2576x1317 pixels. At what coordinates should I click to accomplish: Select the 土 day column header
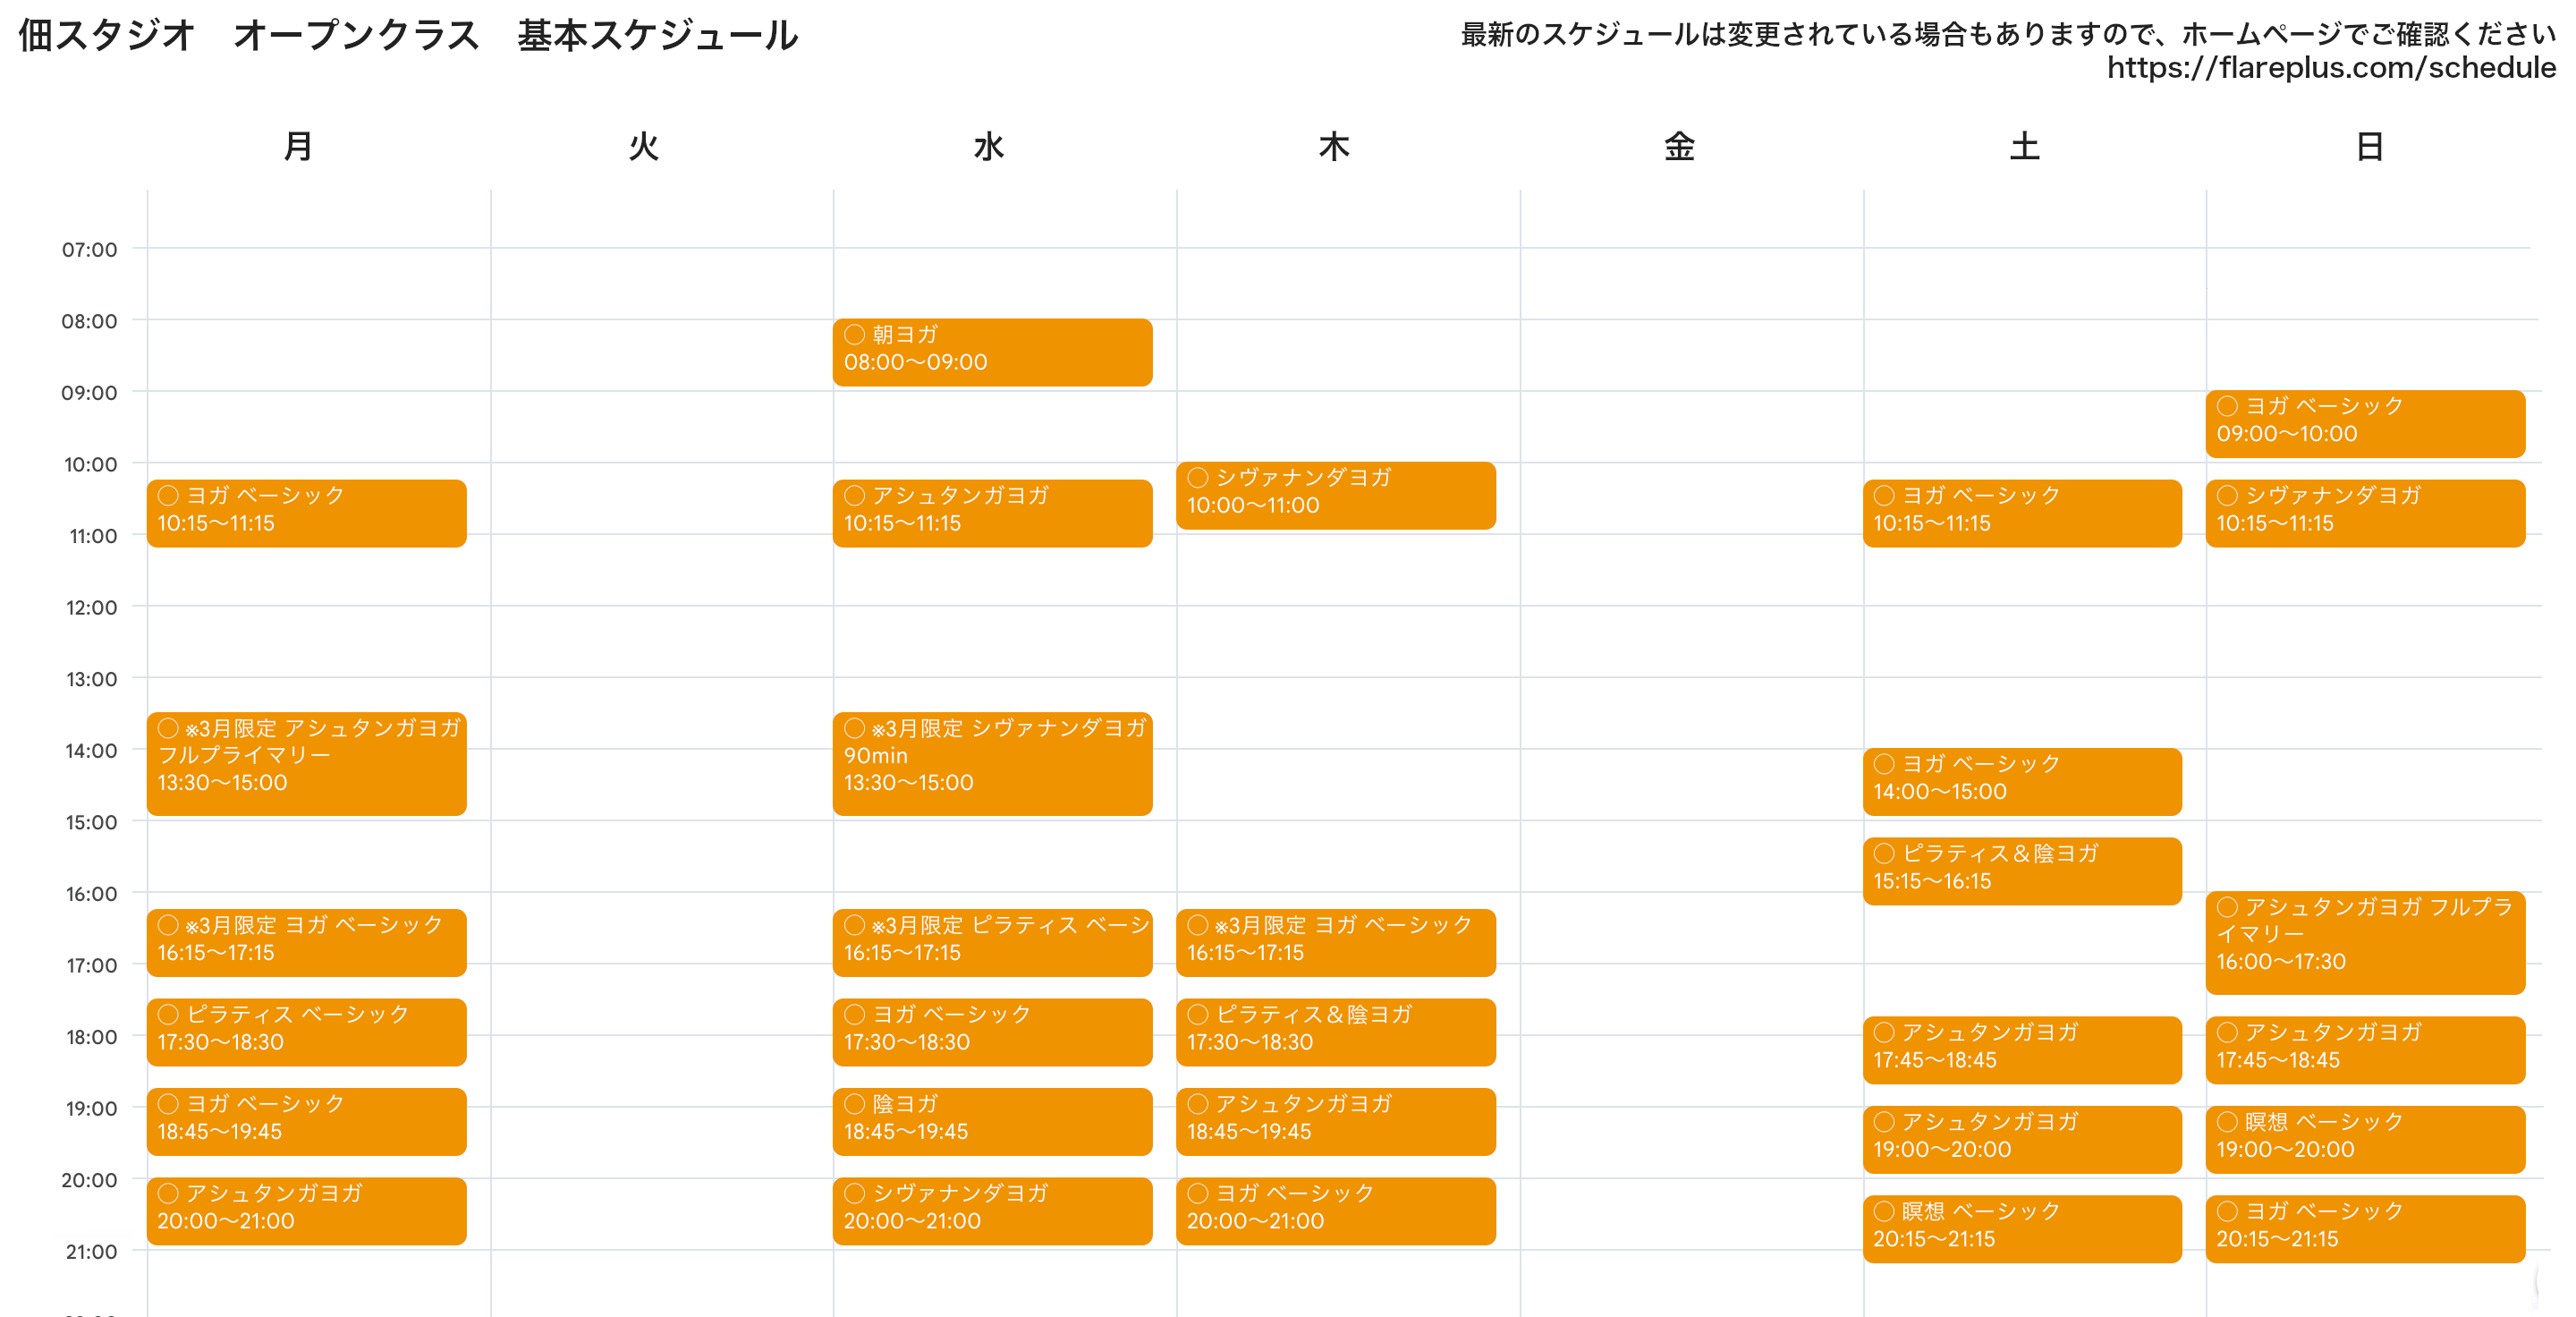[2024, 147]
